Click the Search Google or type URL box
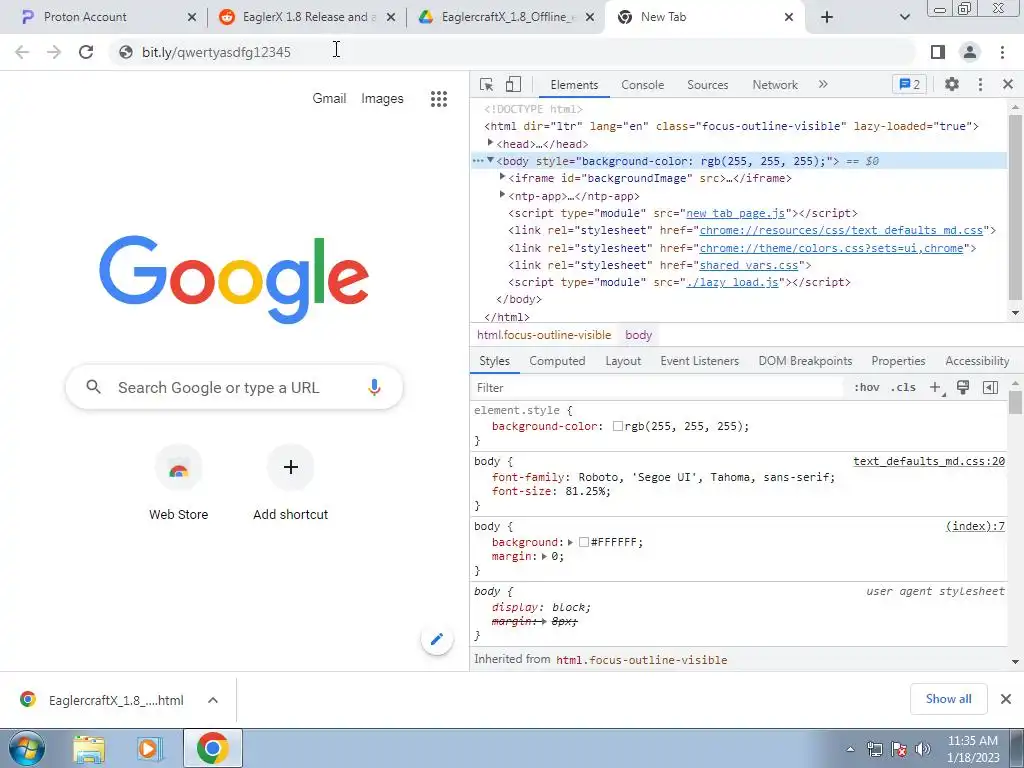1024x768 pixels. point(234,387)
